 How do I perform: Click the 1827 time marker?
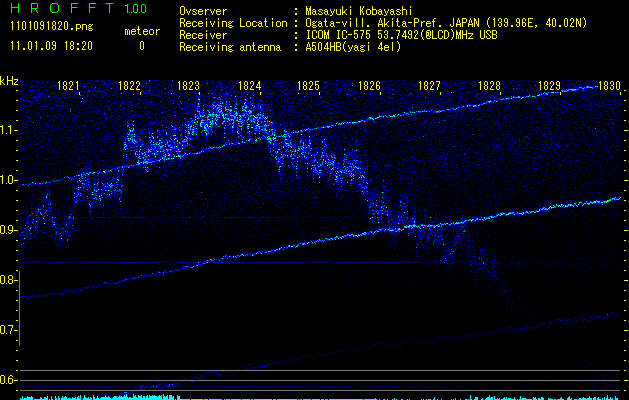[x=429, y=86]
